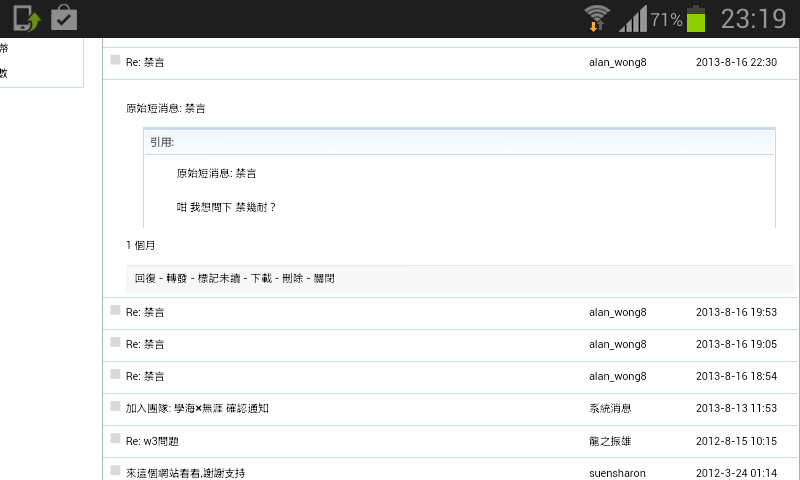Tick checkbox beside 加入團隊: 學海×無涯 確認通知

(x=115, y=406)
